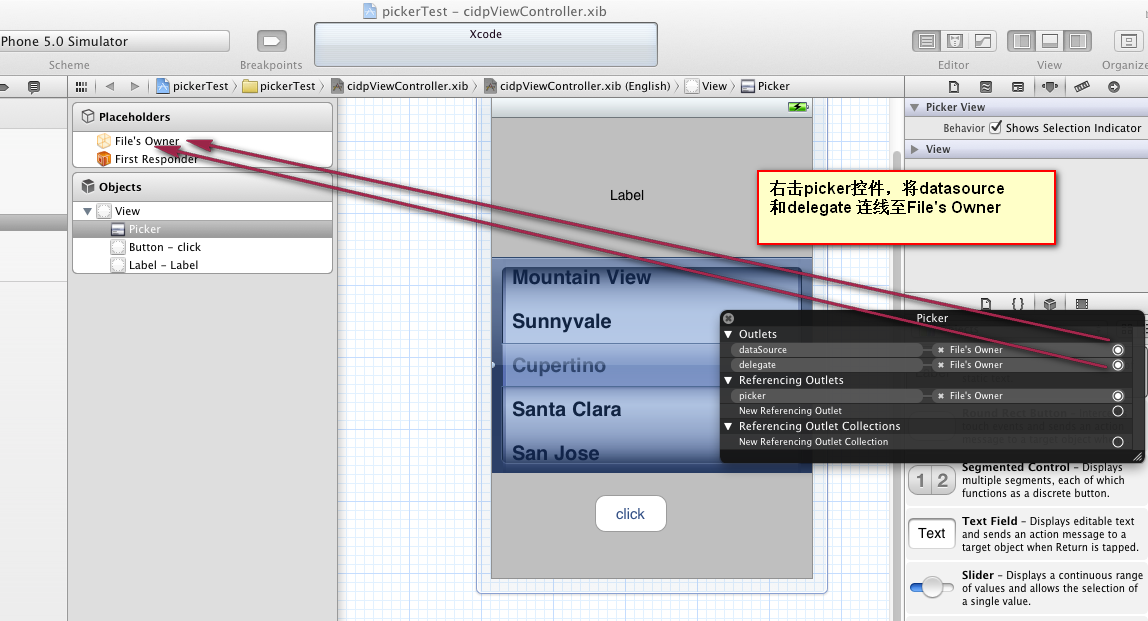Toggle the Navigator pane view button
This screenshot has width=1148, height=621.
click(1021, 41)
